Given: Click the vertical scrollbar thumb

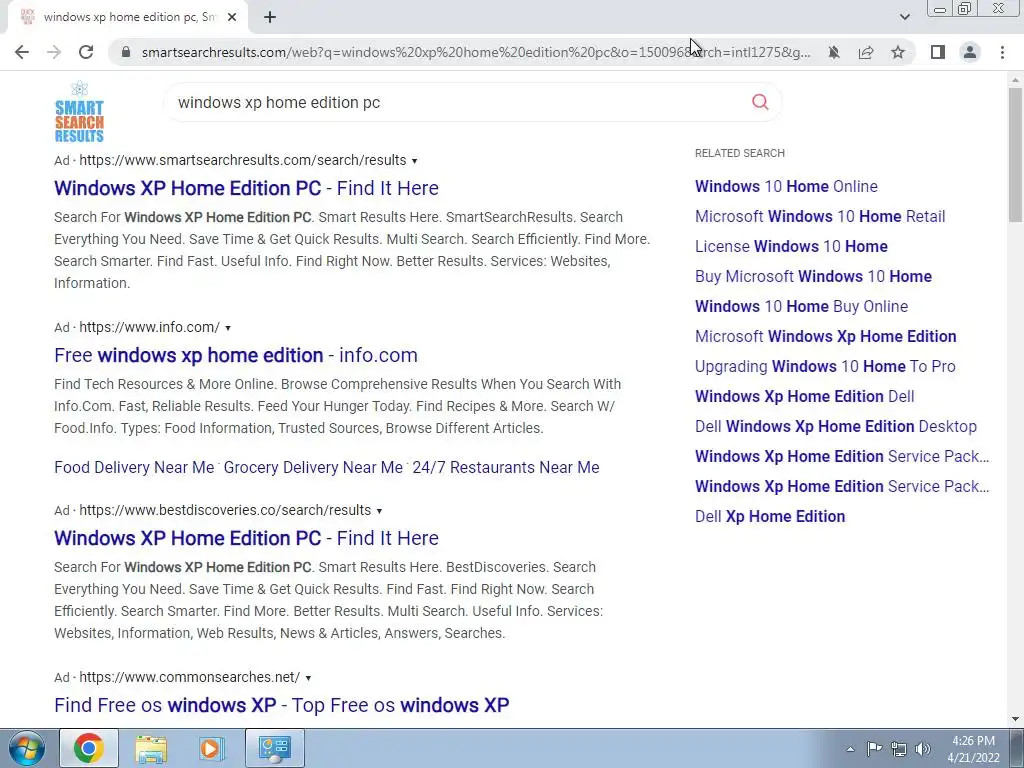Looking at the screenshot, I should click(1015, 154).
